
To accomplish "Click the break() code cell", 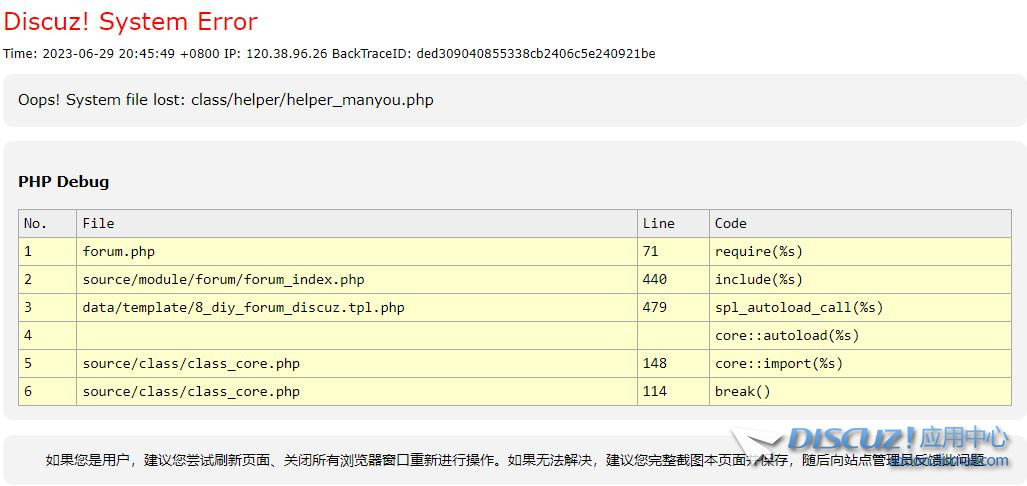I will (x=742, y=391).
